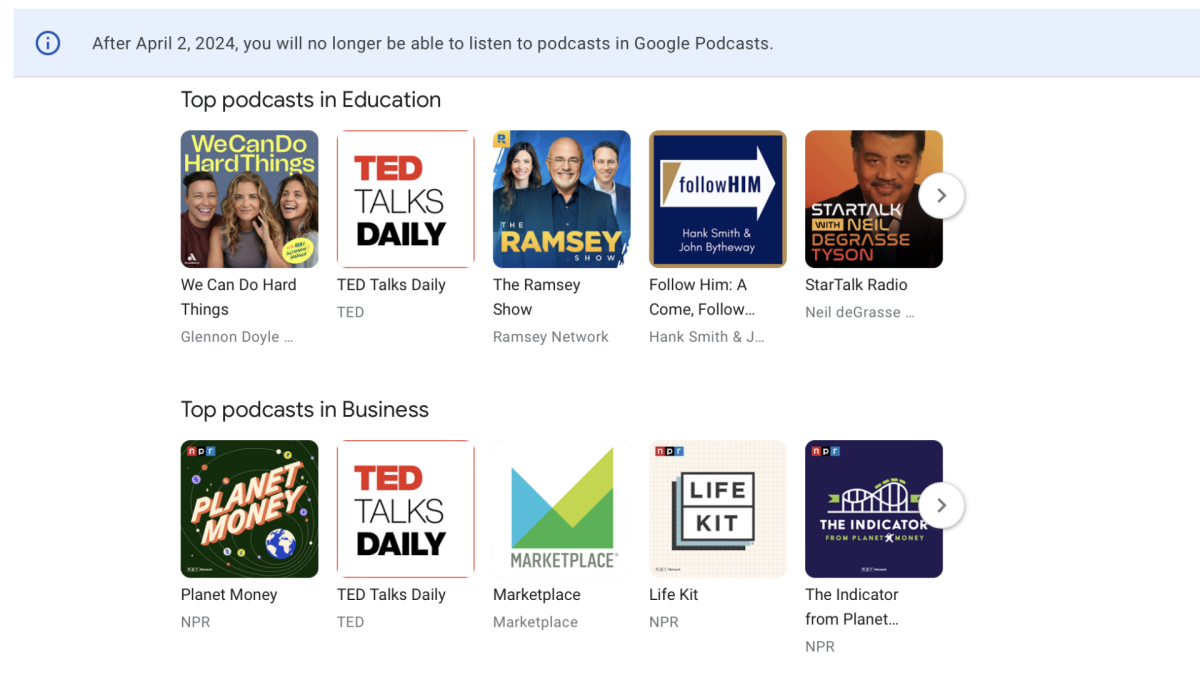Click the StarTalk Radio title

click(x=856, y=285)
